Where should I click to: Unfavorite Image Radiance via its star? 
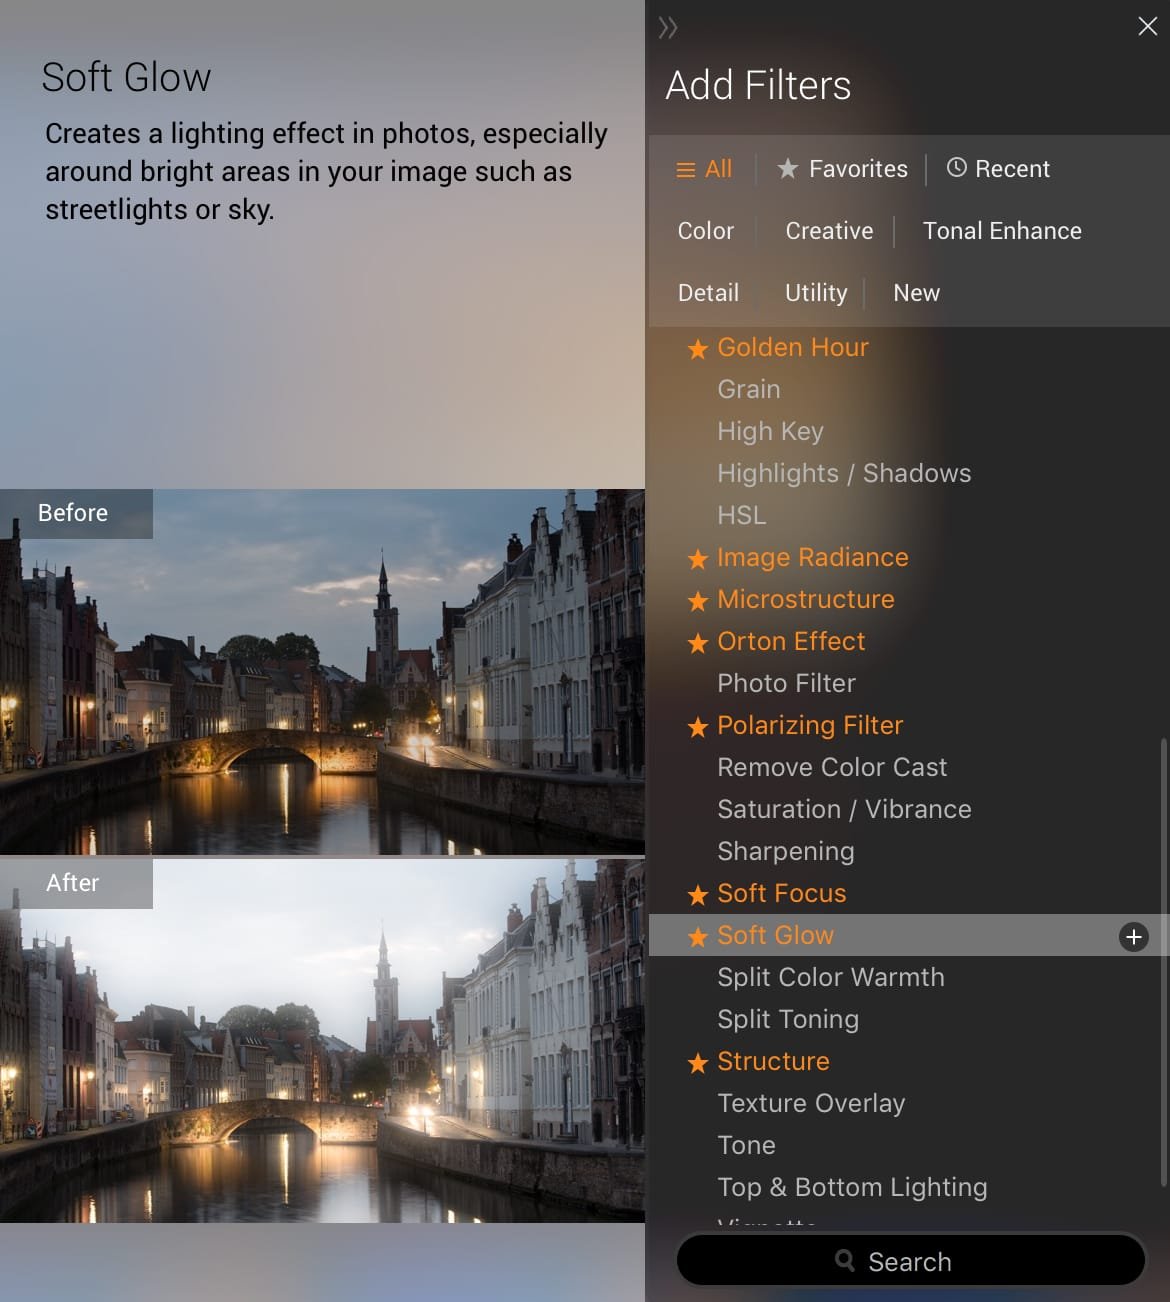click(x=698, y=559)
